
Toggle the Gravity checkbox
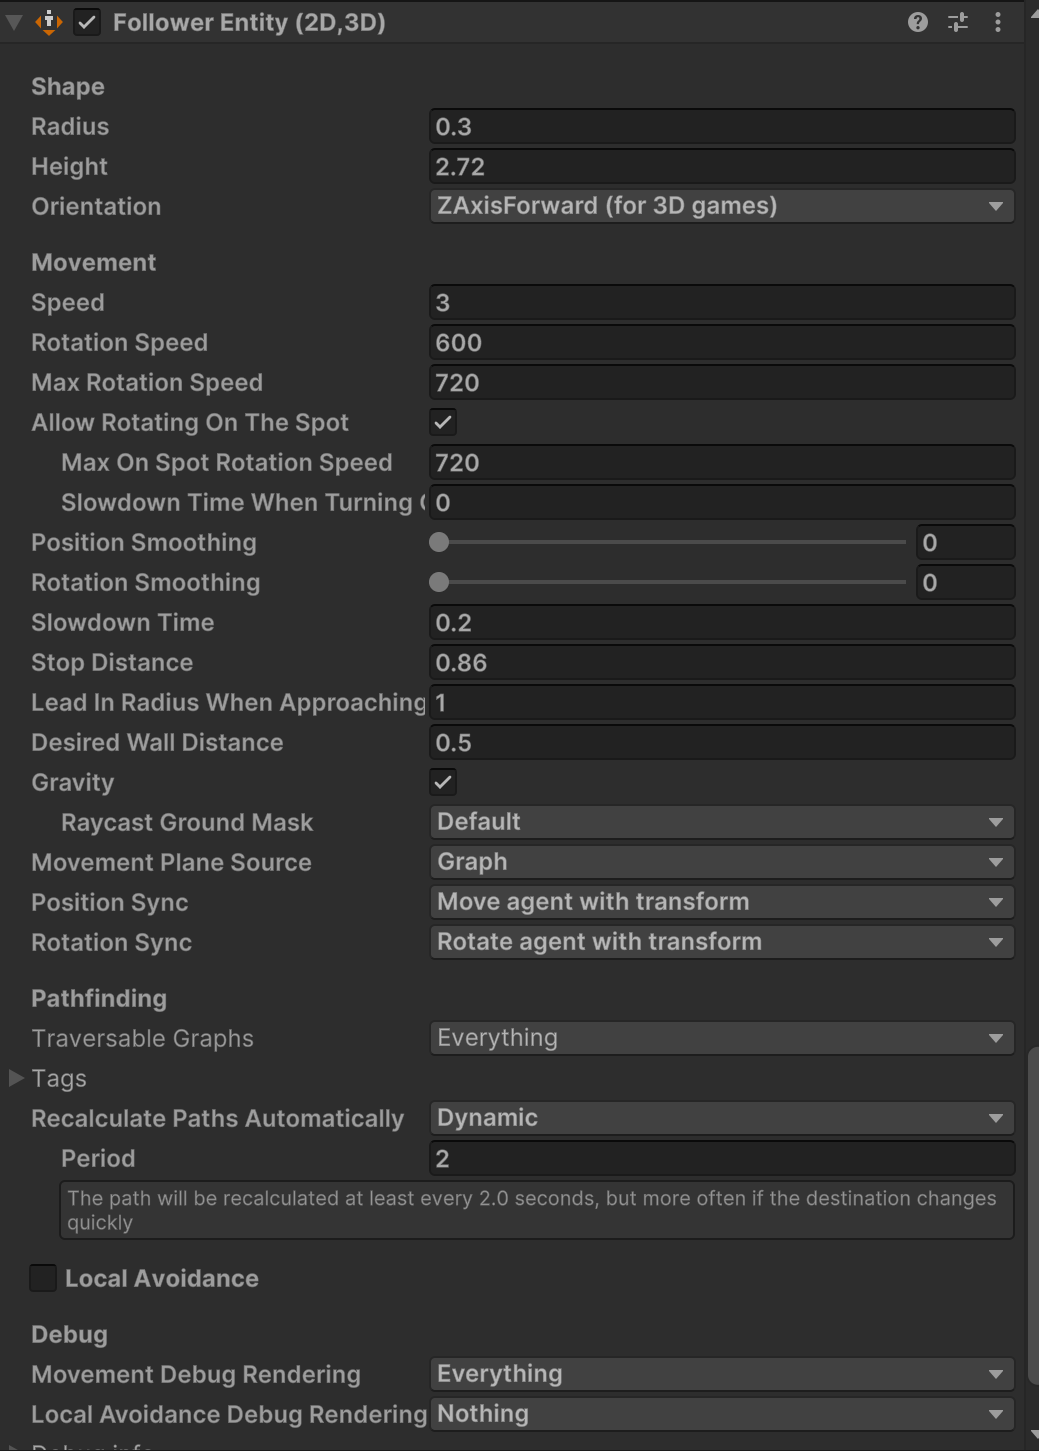coord(443,782)
